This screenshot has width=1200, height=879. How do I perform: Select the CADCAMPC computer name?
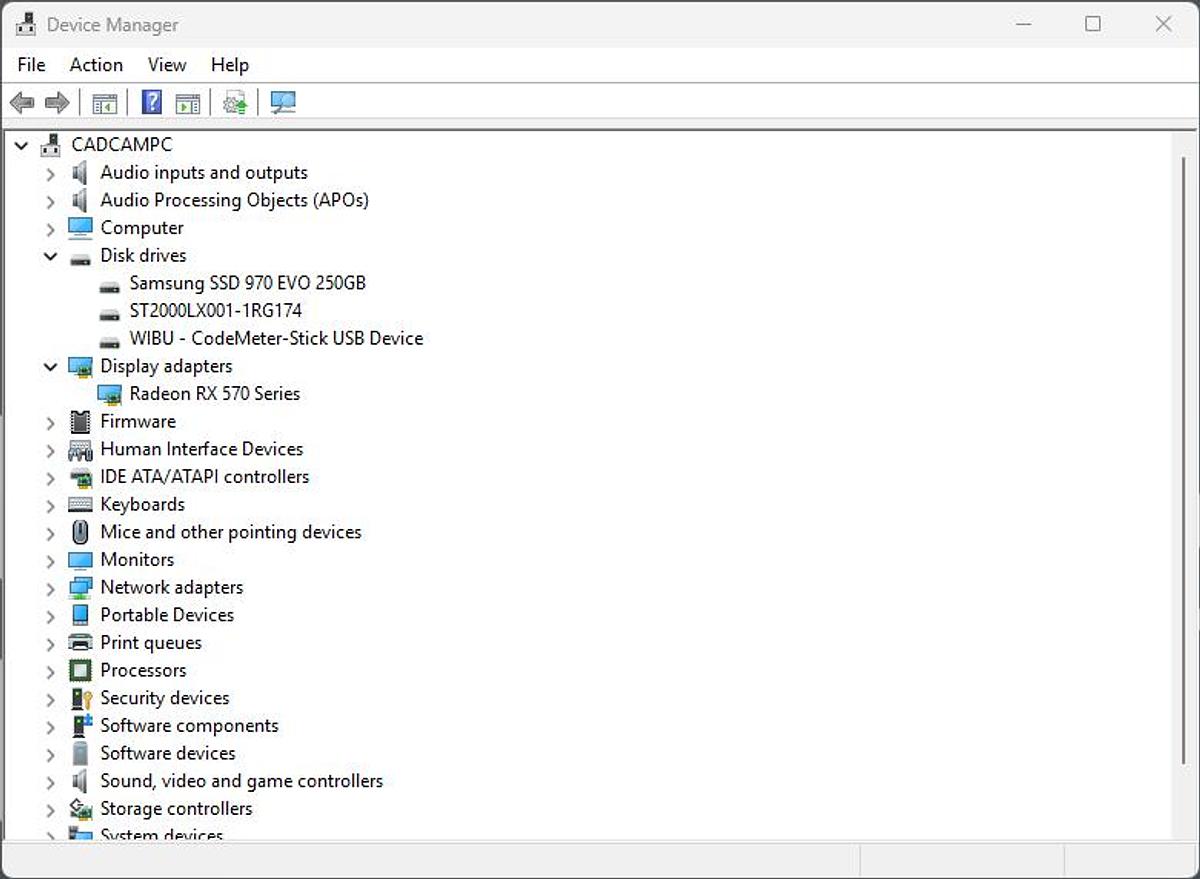click(122, 145)
